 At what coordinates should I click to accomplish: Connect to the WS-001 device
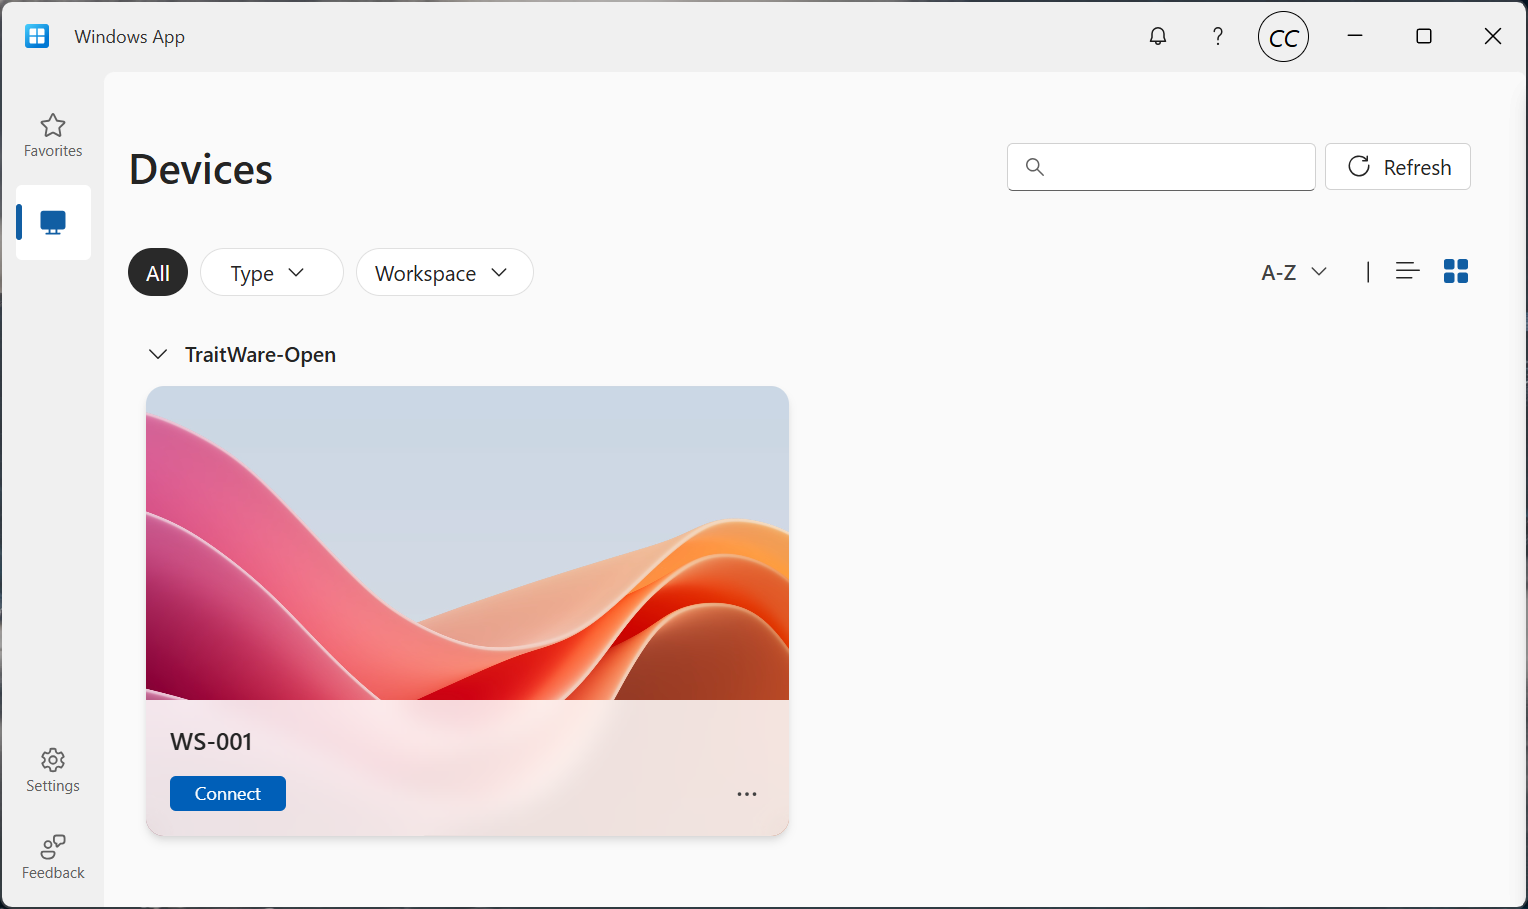(x=228, y=793)
